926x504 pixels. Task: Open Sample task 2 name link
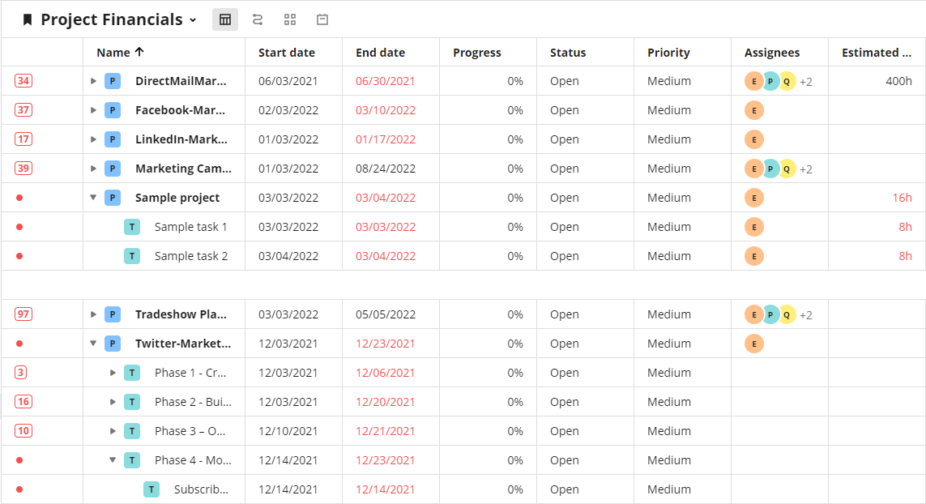point(191,256)
